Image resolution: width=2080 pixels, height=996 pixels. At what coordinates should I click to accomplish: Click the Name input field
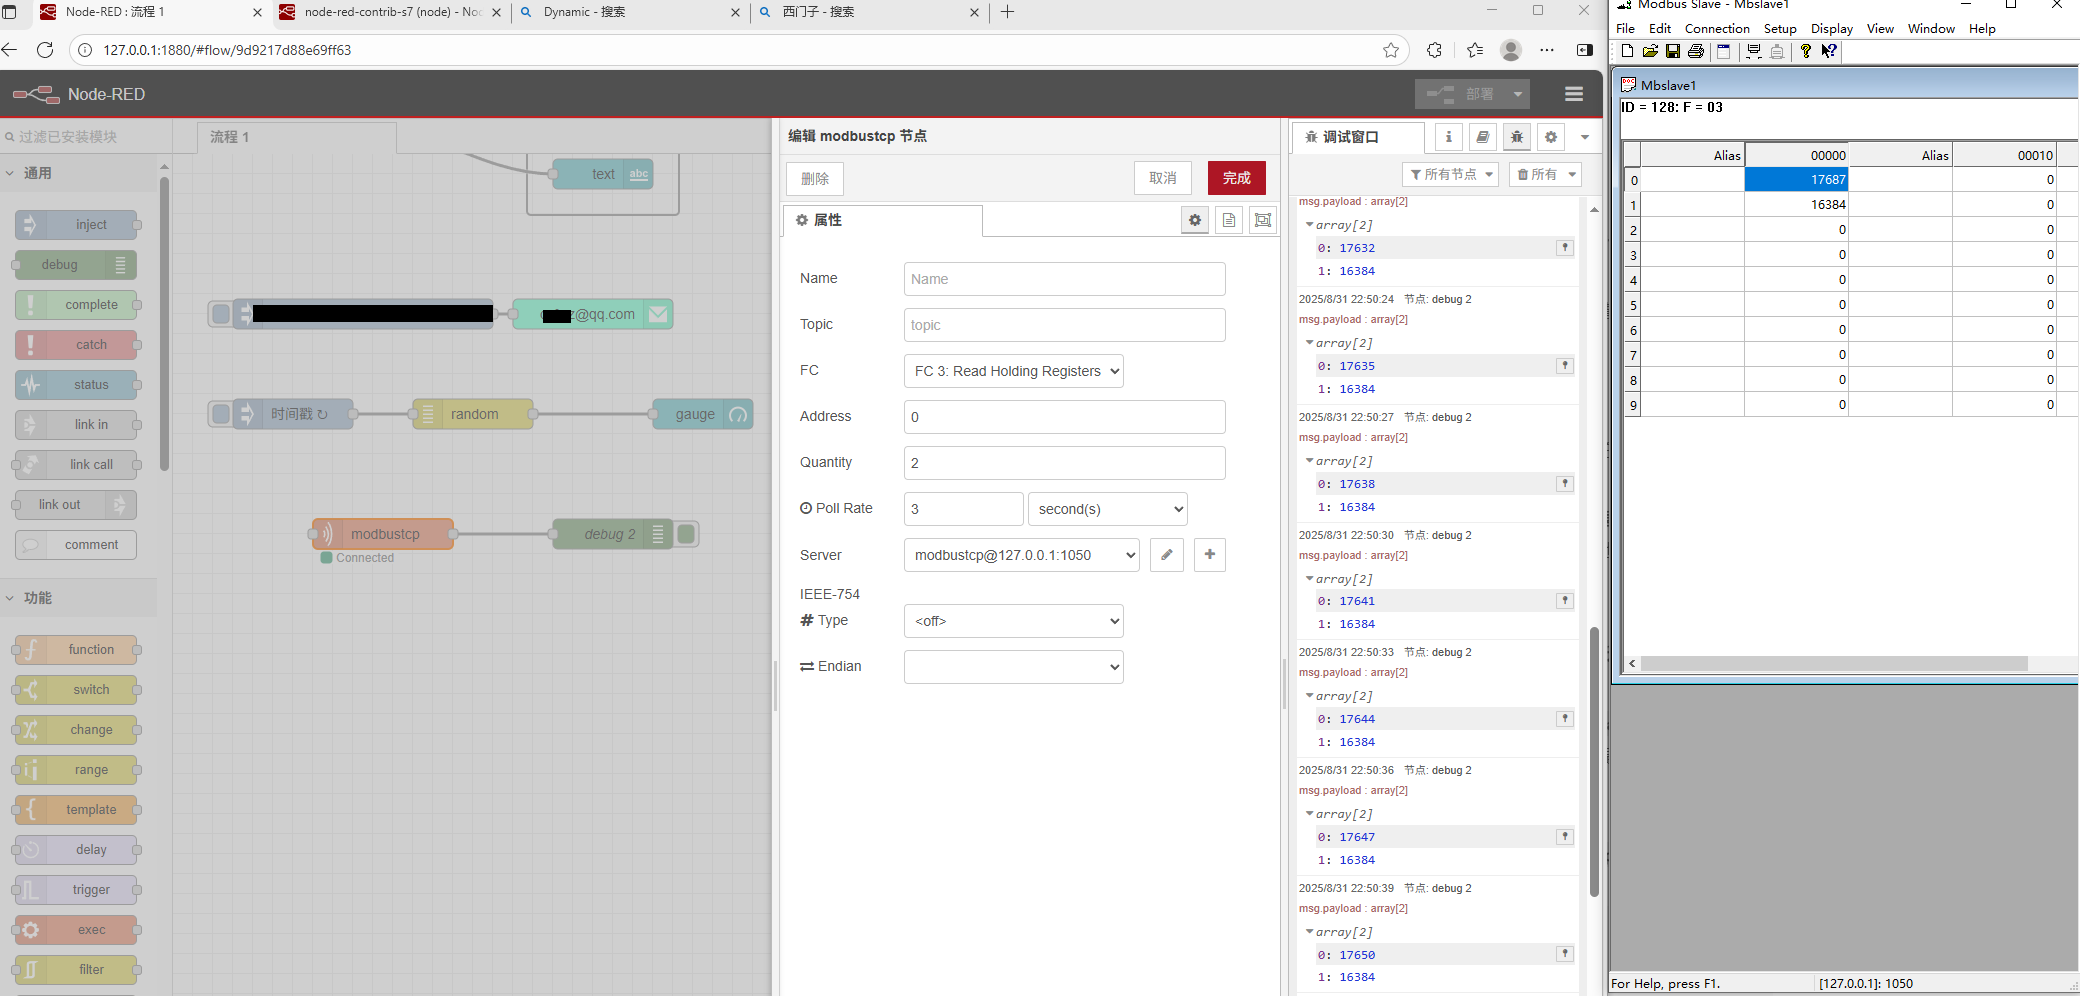coord(1065,279)
